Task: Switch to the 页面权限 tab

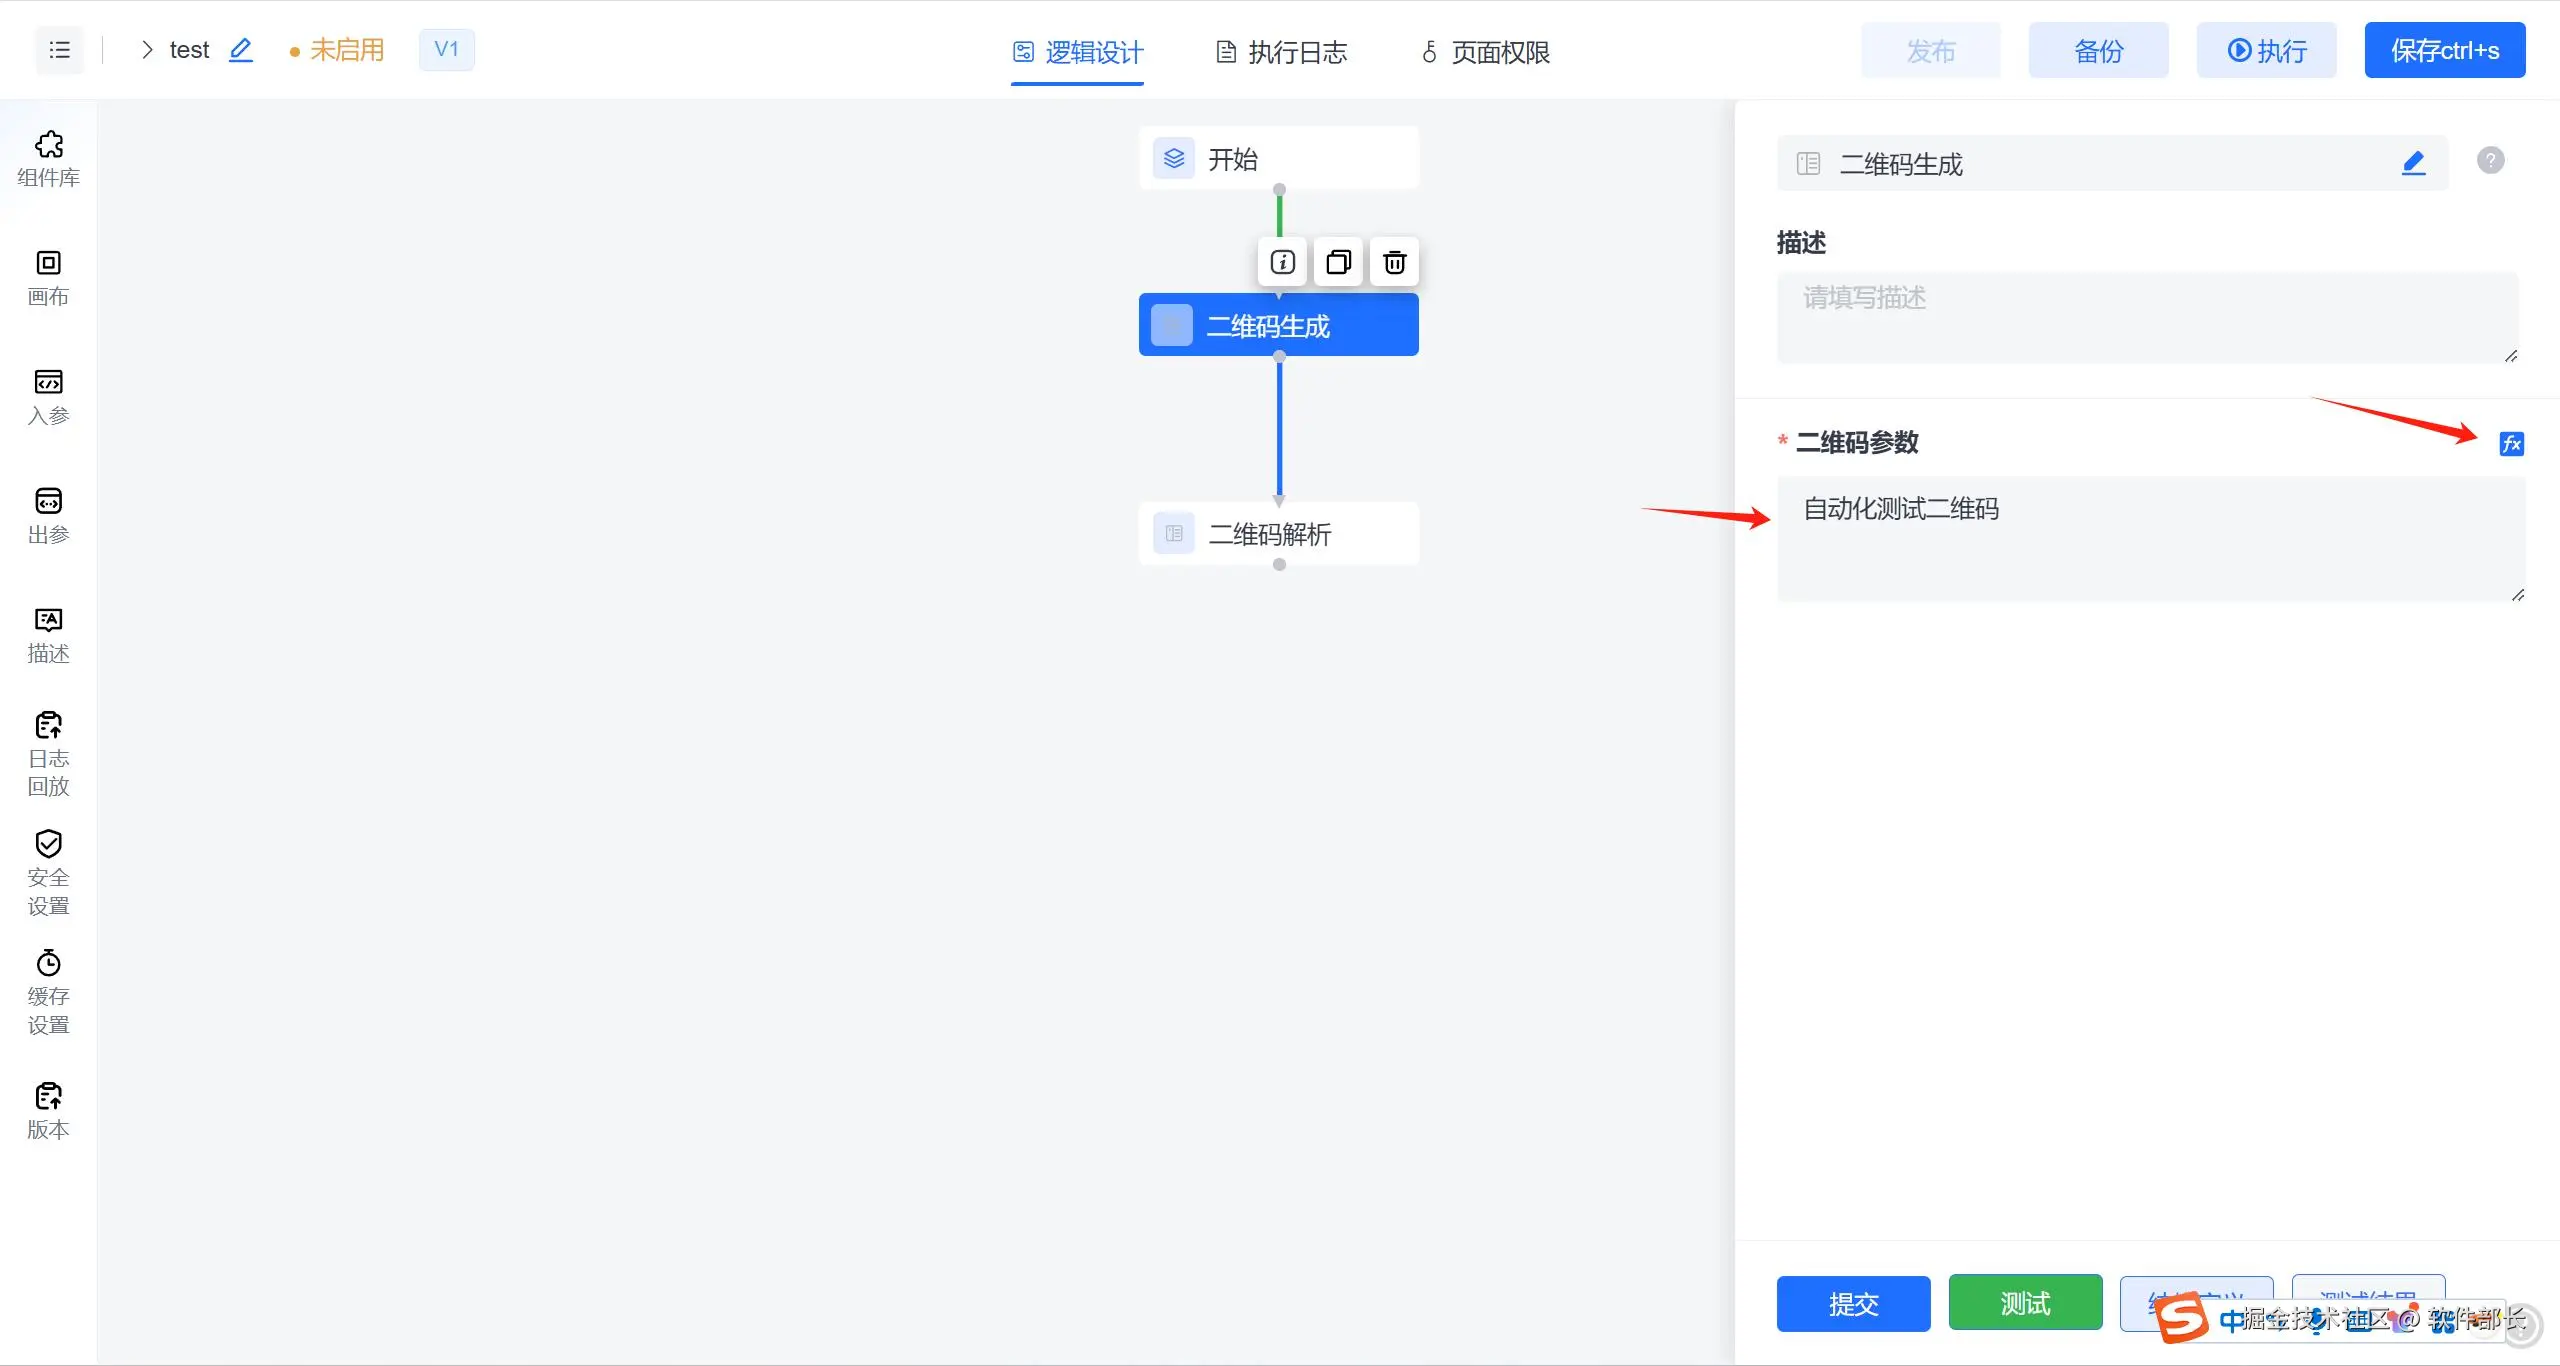Action: click(1485, 52)
